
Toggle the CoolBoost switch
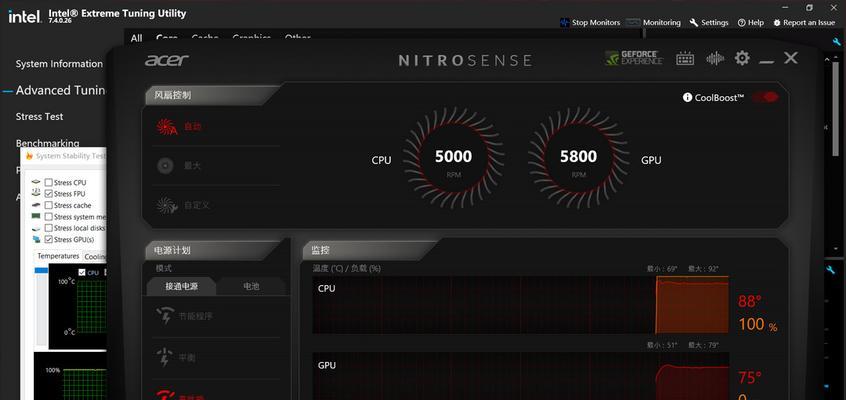(766, 97)
